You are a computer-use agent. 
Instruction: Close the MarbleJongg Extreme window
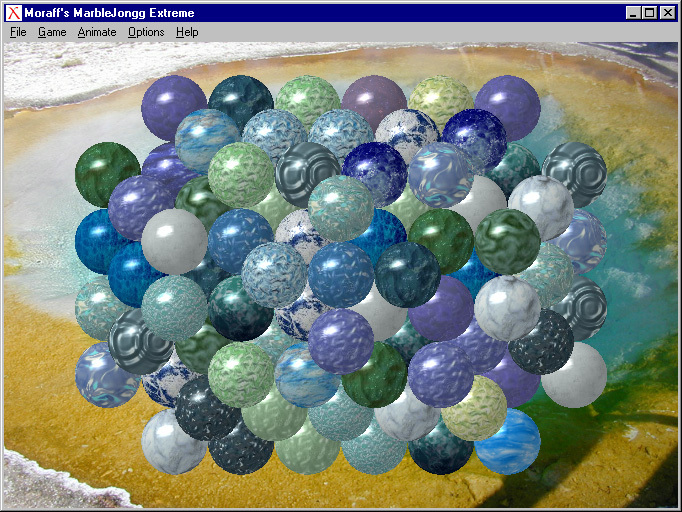(668, 13)
